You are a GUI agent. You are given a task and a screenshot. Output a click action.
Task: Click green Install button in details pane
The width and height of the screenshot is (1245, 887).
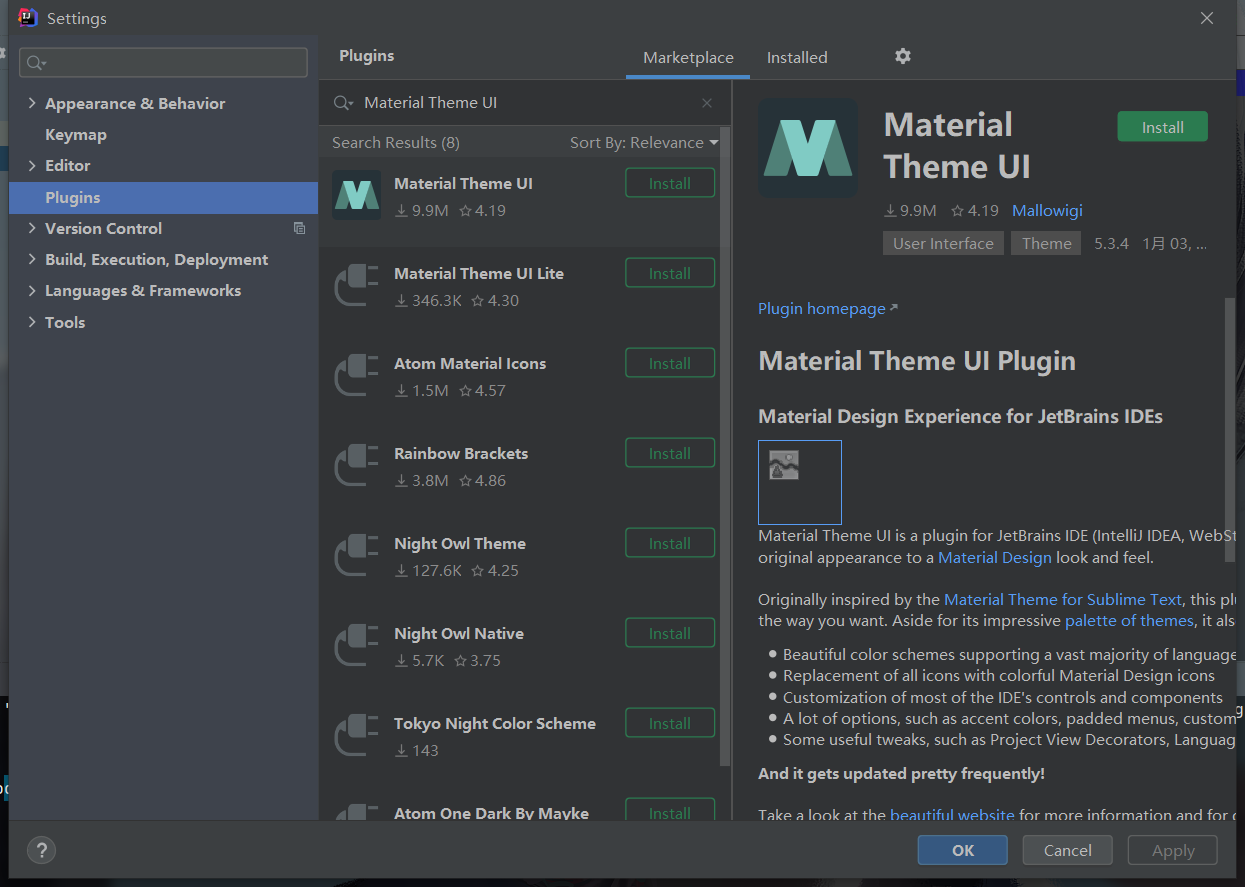click(1162, 127)
